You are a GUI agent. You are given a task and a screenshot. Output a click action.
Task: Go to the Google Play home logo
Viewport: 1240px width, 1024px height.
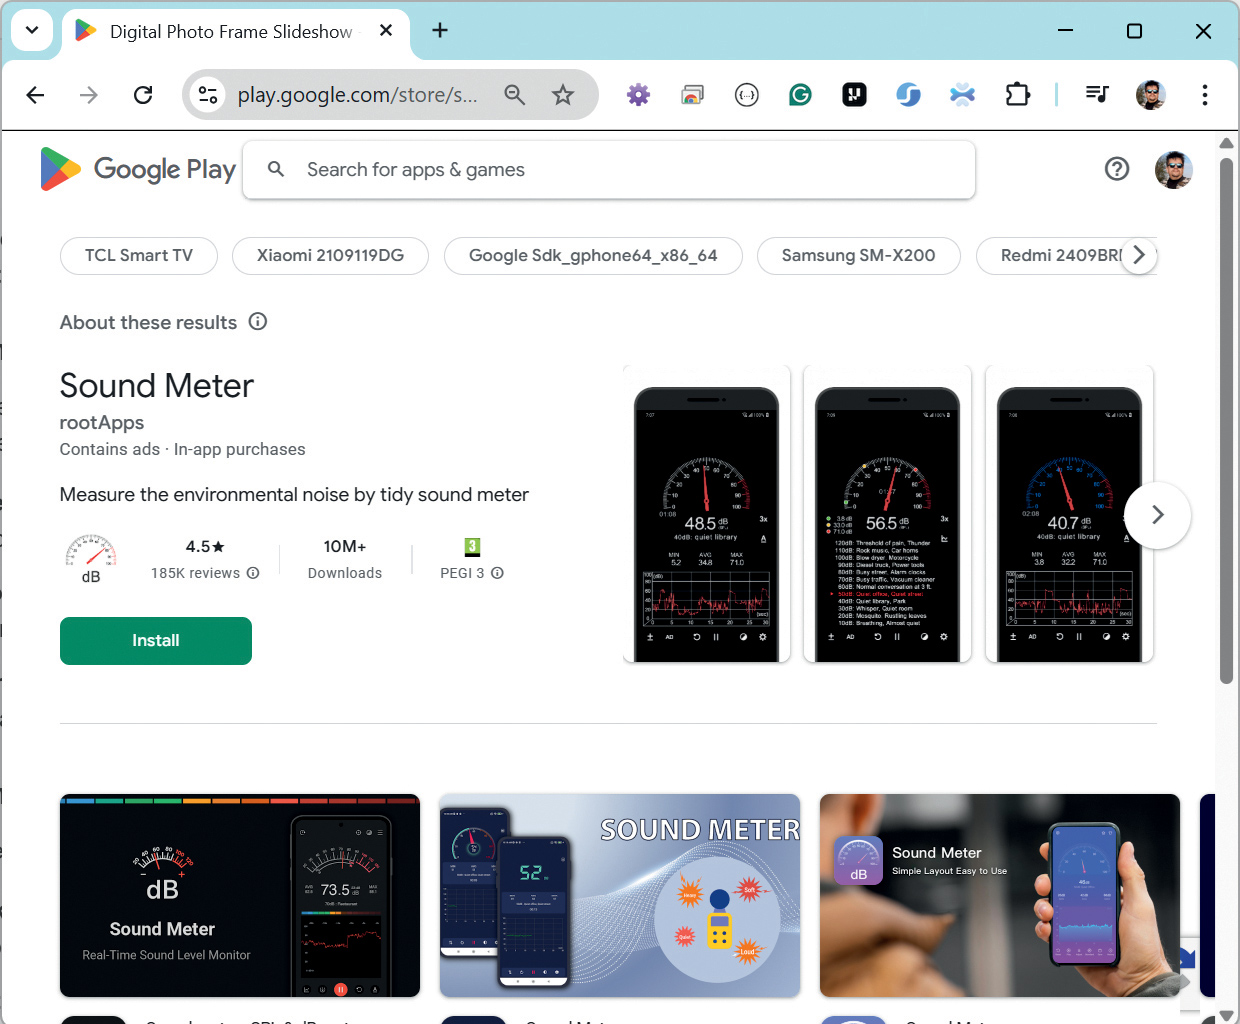[138, 169]
